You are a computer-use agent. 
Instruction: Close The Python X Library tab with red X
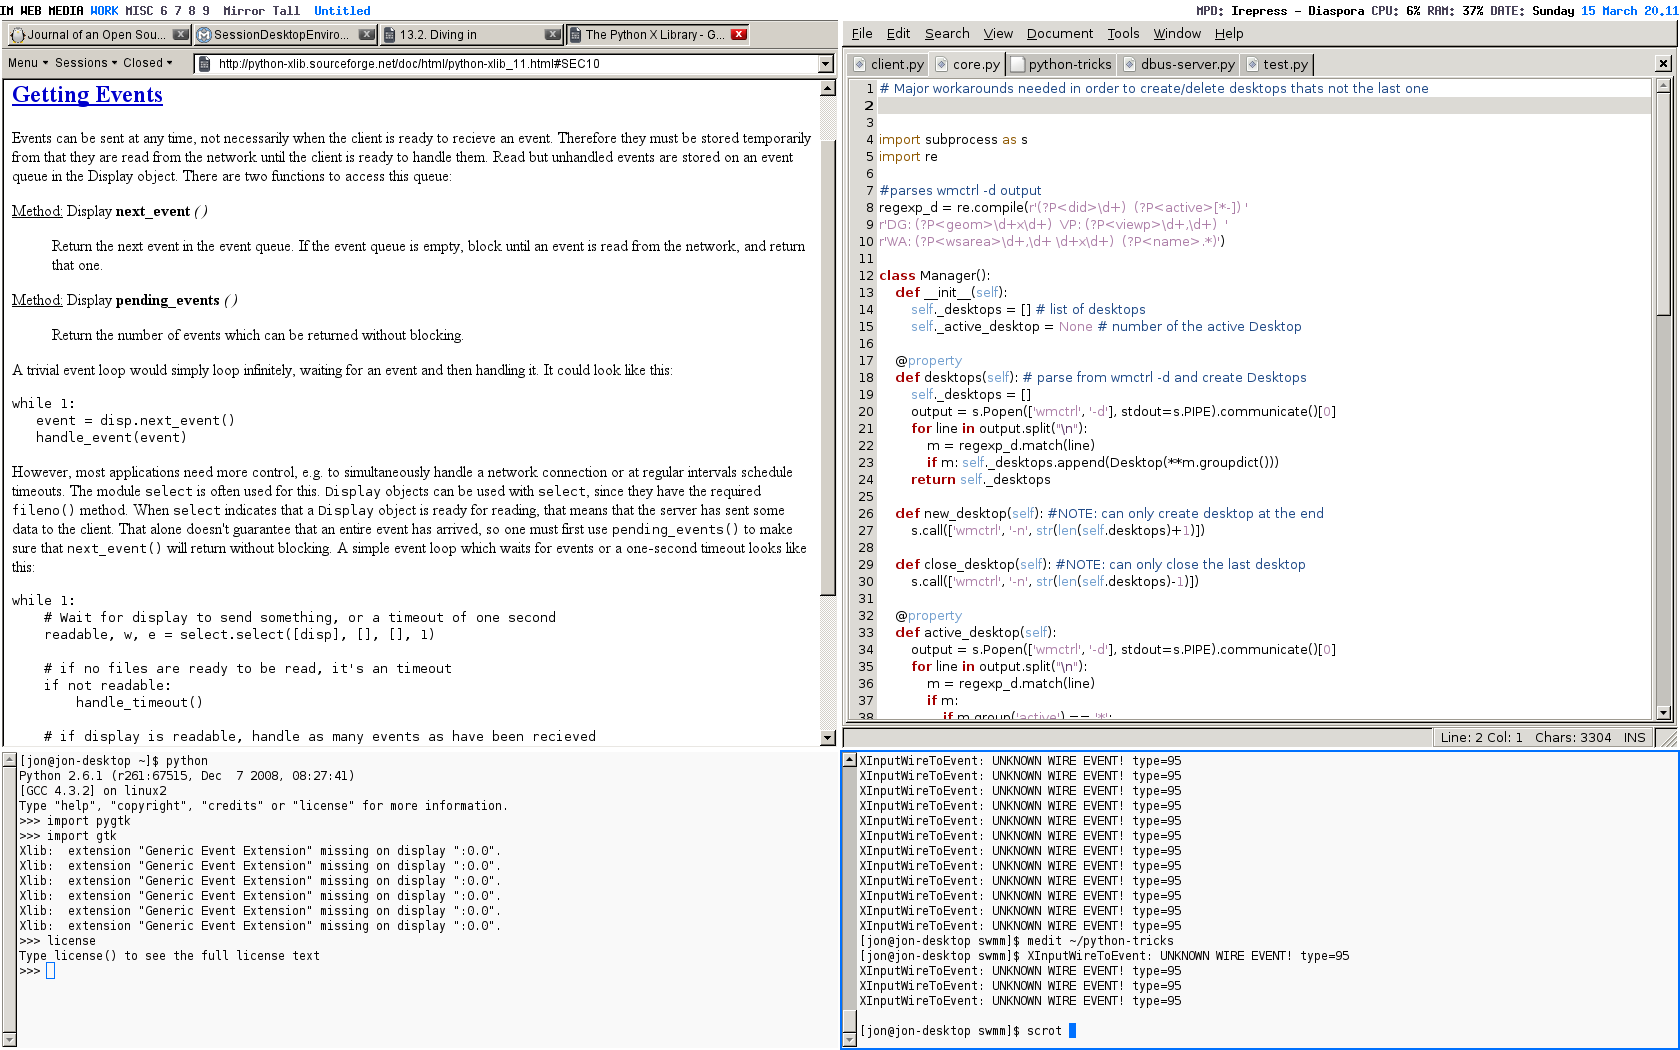[x=739, y=34]
